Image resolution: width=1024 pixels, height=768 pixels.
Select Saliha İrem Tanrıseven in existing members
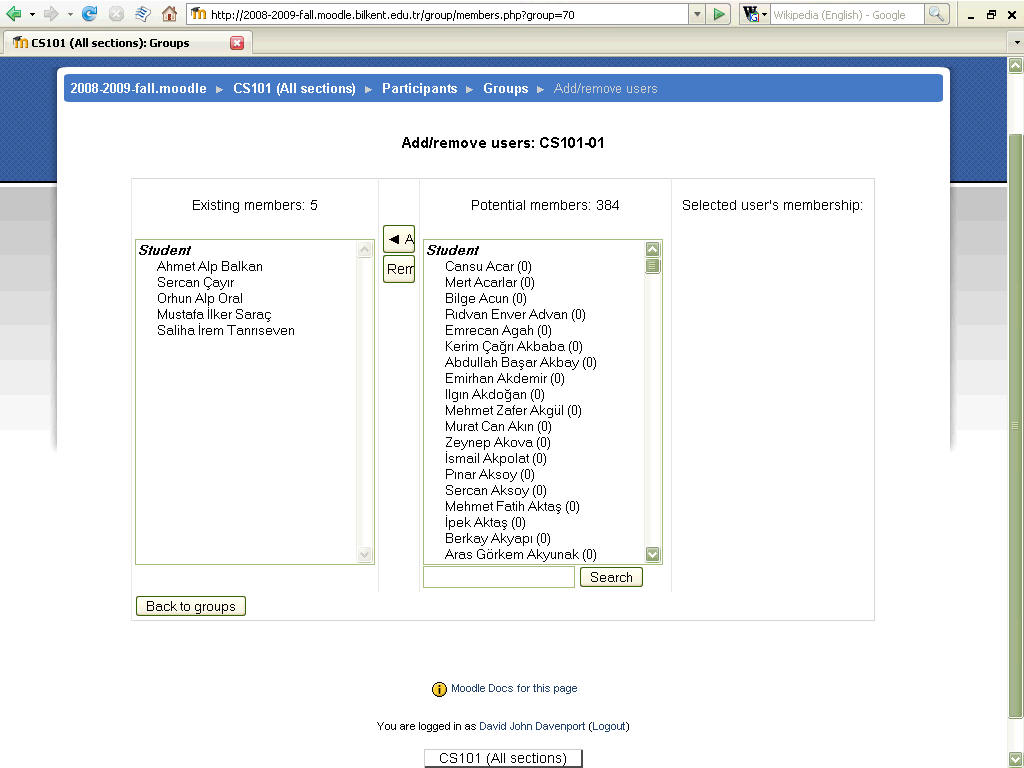226,330
